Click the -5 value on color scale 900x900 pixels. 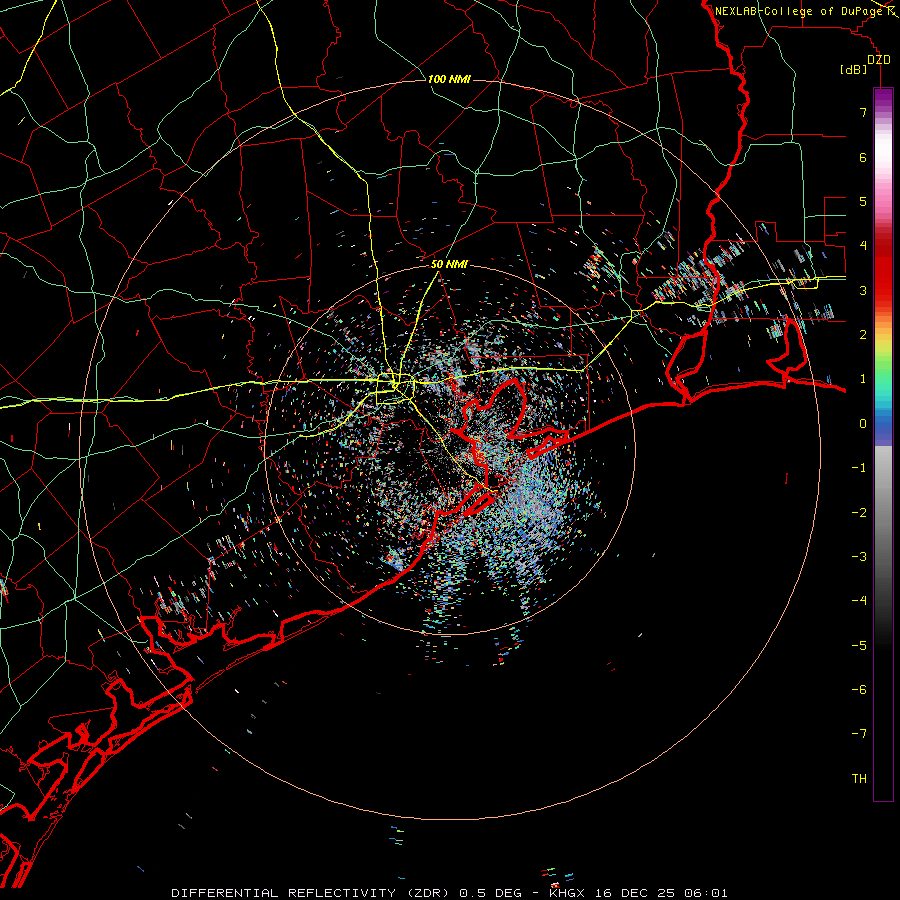[859, 646]
